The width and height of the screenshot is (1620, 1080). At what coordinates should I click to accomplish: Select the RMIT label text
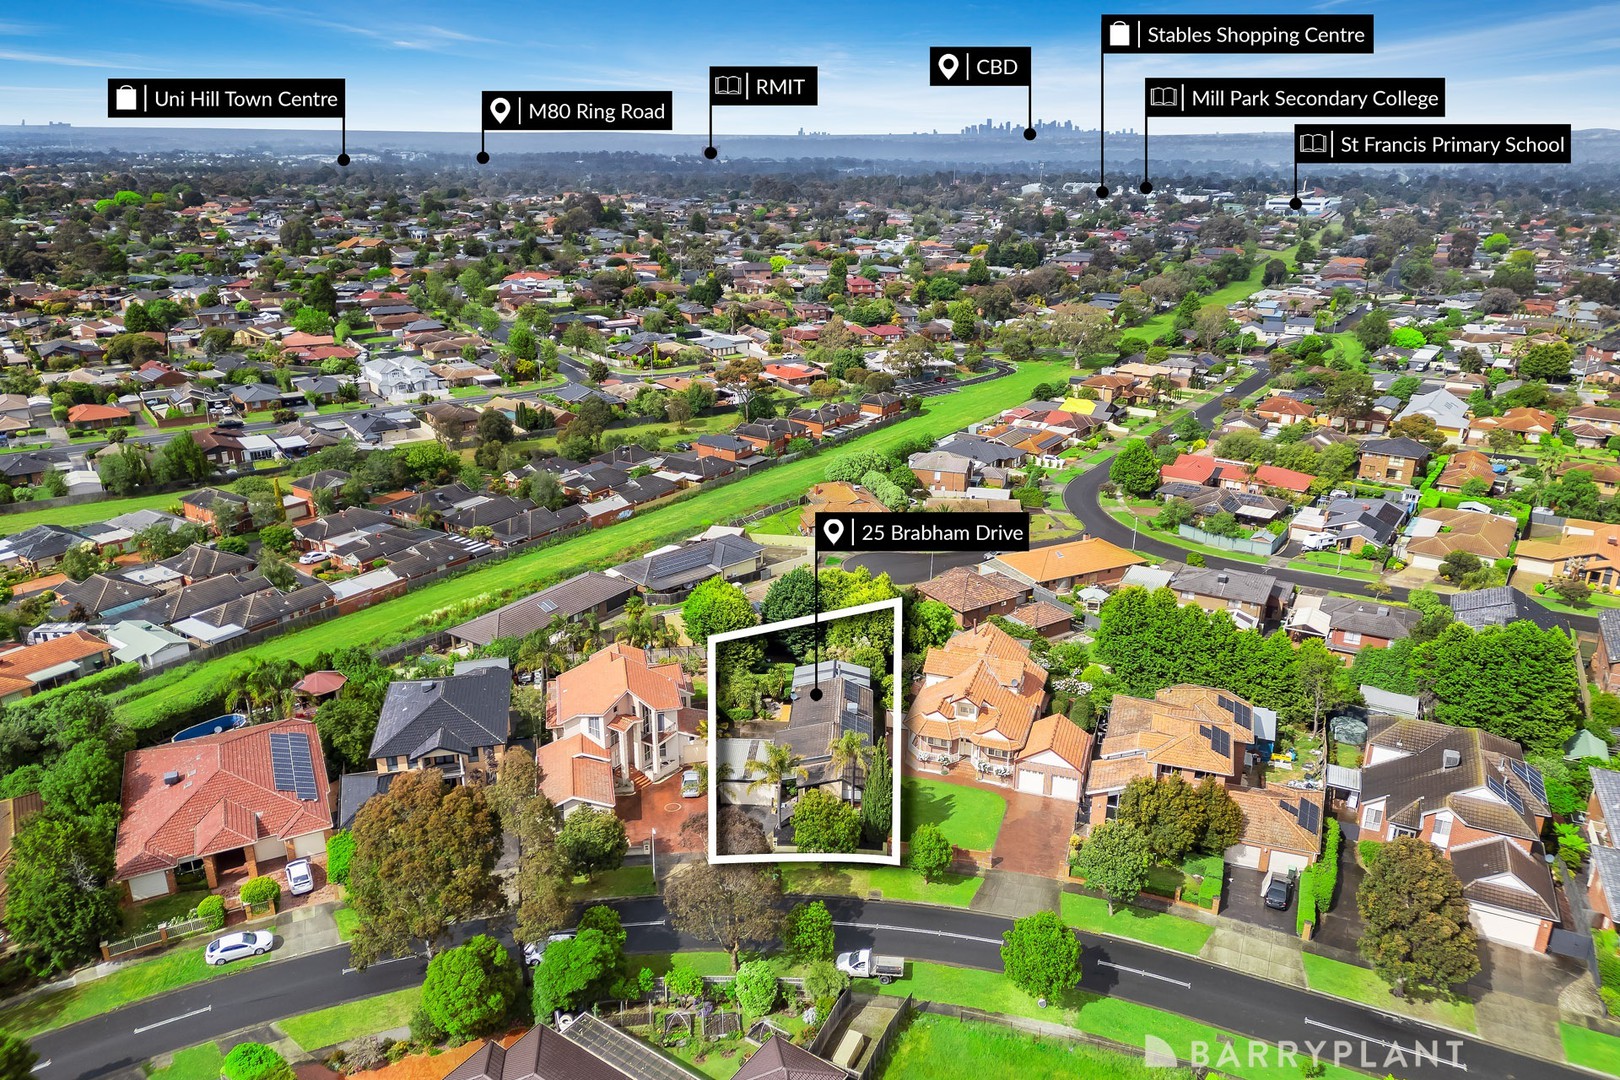tap(780, 86)
